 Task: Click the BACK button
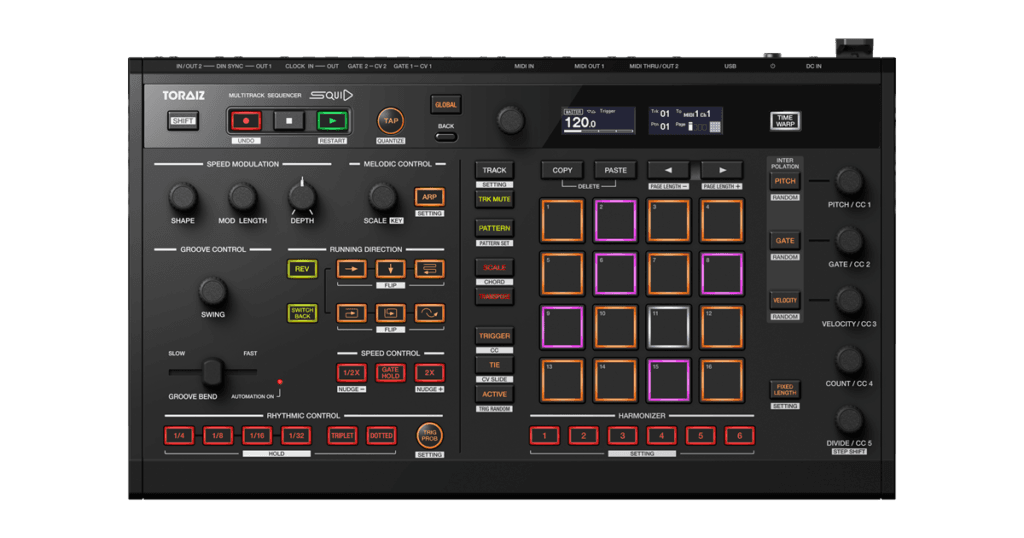pyautogui.click(x=446, y=137)
